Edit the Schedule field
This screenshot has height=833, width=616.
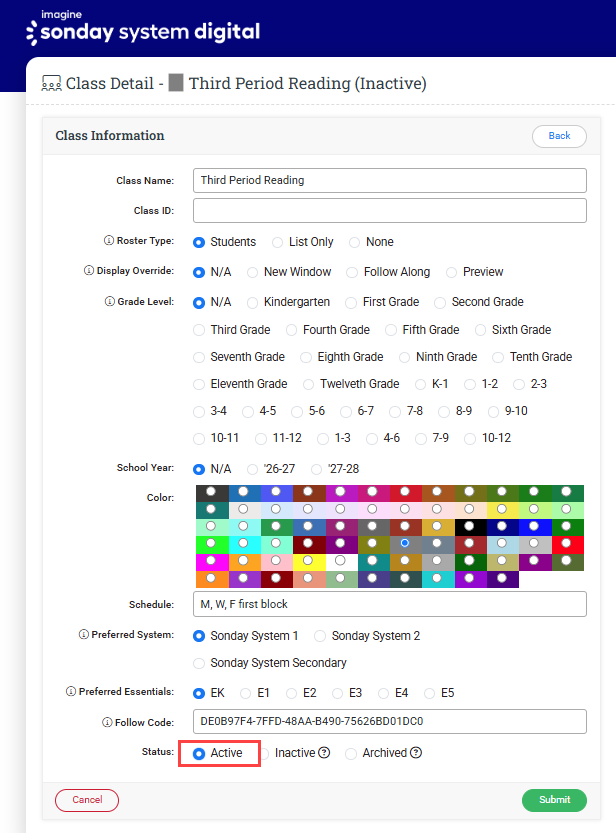[390, 604]
